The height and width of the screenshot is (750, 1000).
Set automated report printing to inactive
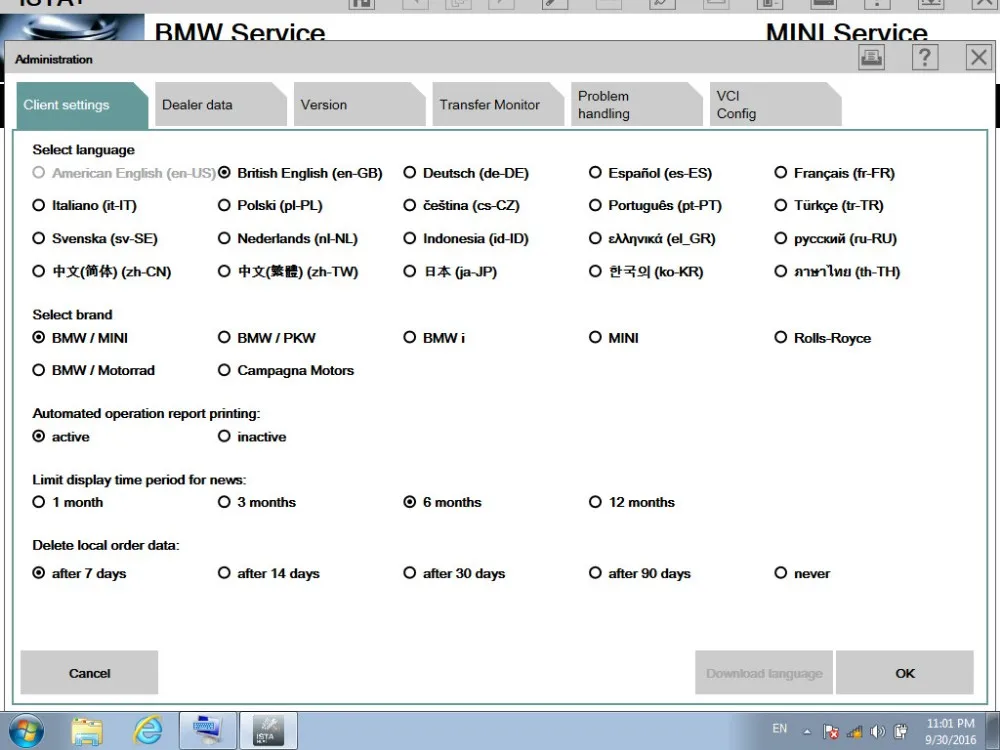pyautogui.click(x=252, y=437)
